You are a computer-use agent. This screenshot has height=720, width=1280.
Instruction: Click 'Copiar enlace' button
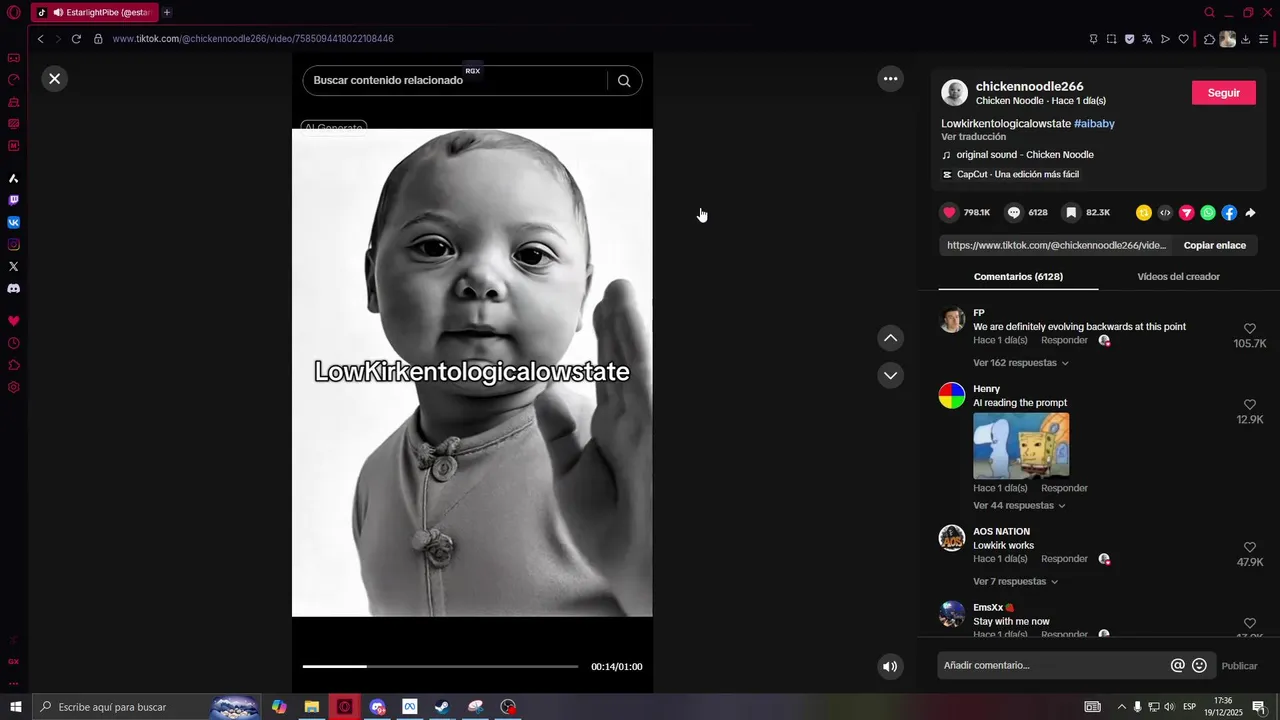[1215, 245]
